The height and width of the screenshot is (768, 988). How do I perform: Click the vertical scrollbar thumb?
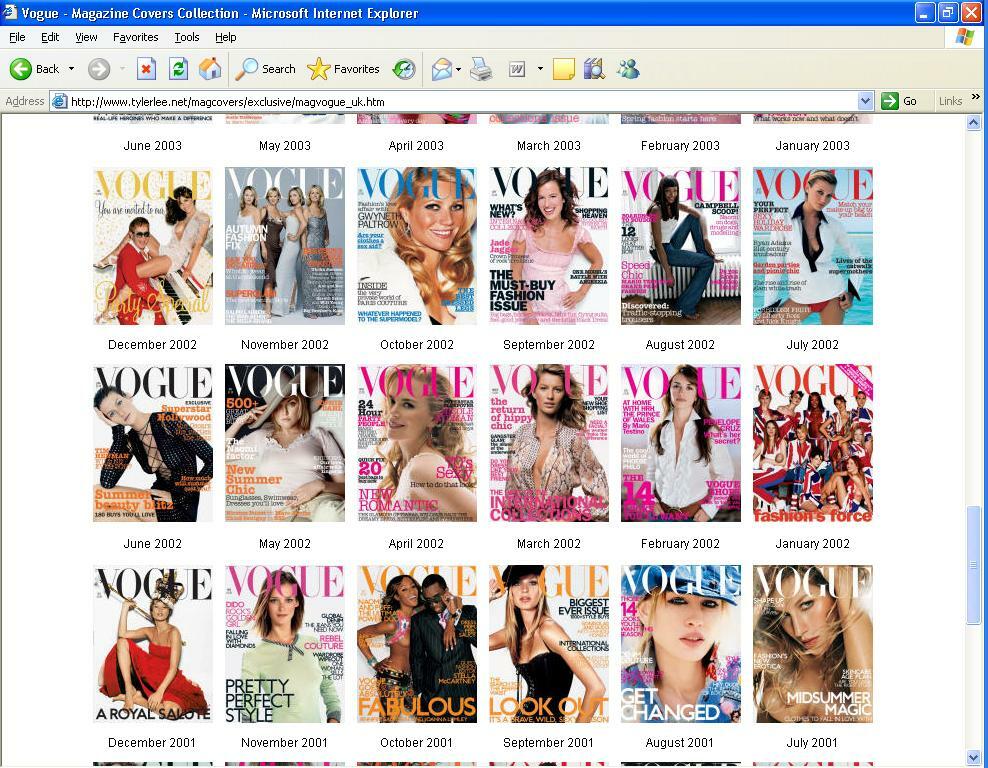[974, 565]
